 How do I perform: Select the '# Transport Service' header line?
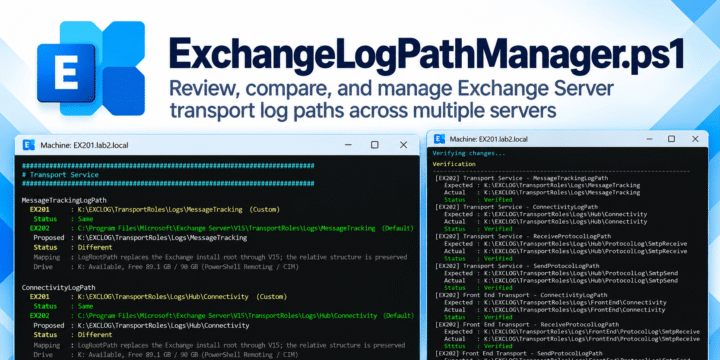coord(60,174)
